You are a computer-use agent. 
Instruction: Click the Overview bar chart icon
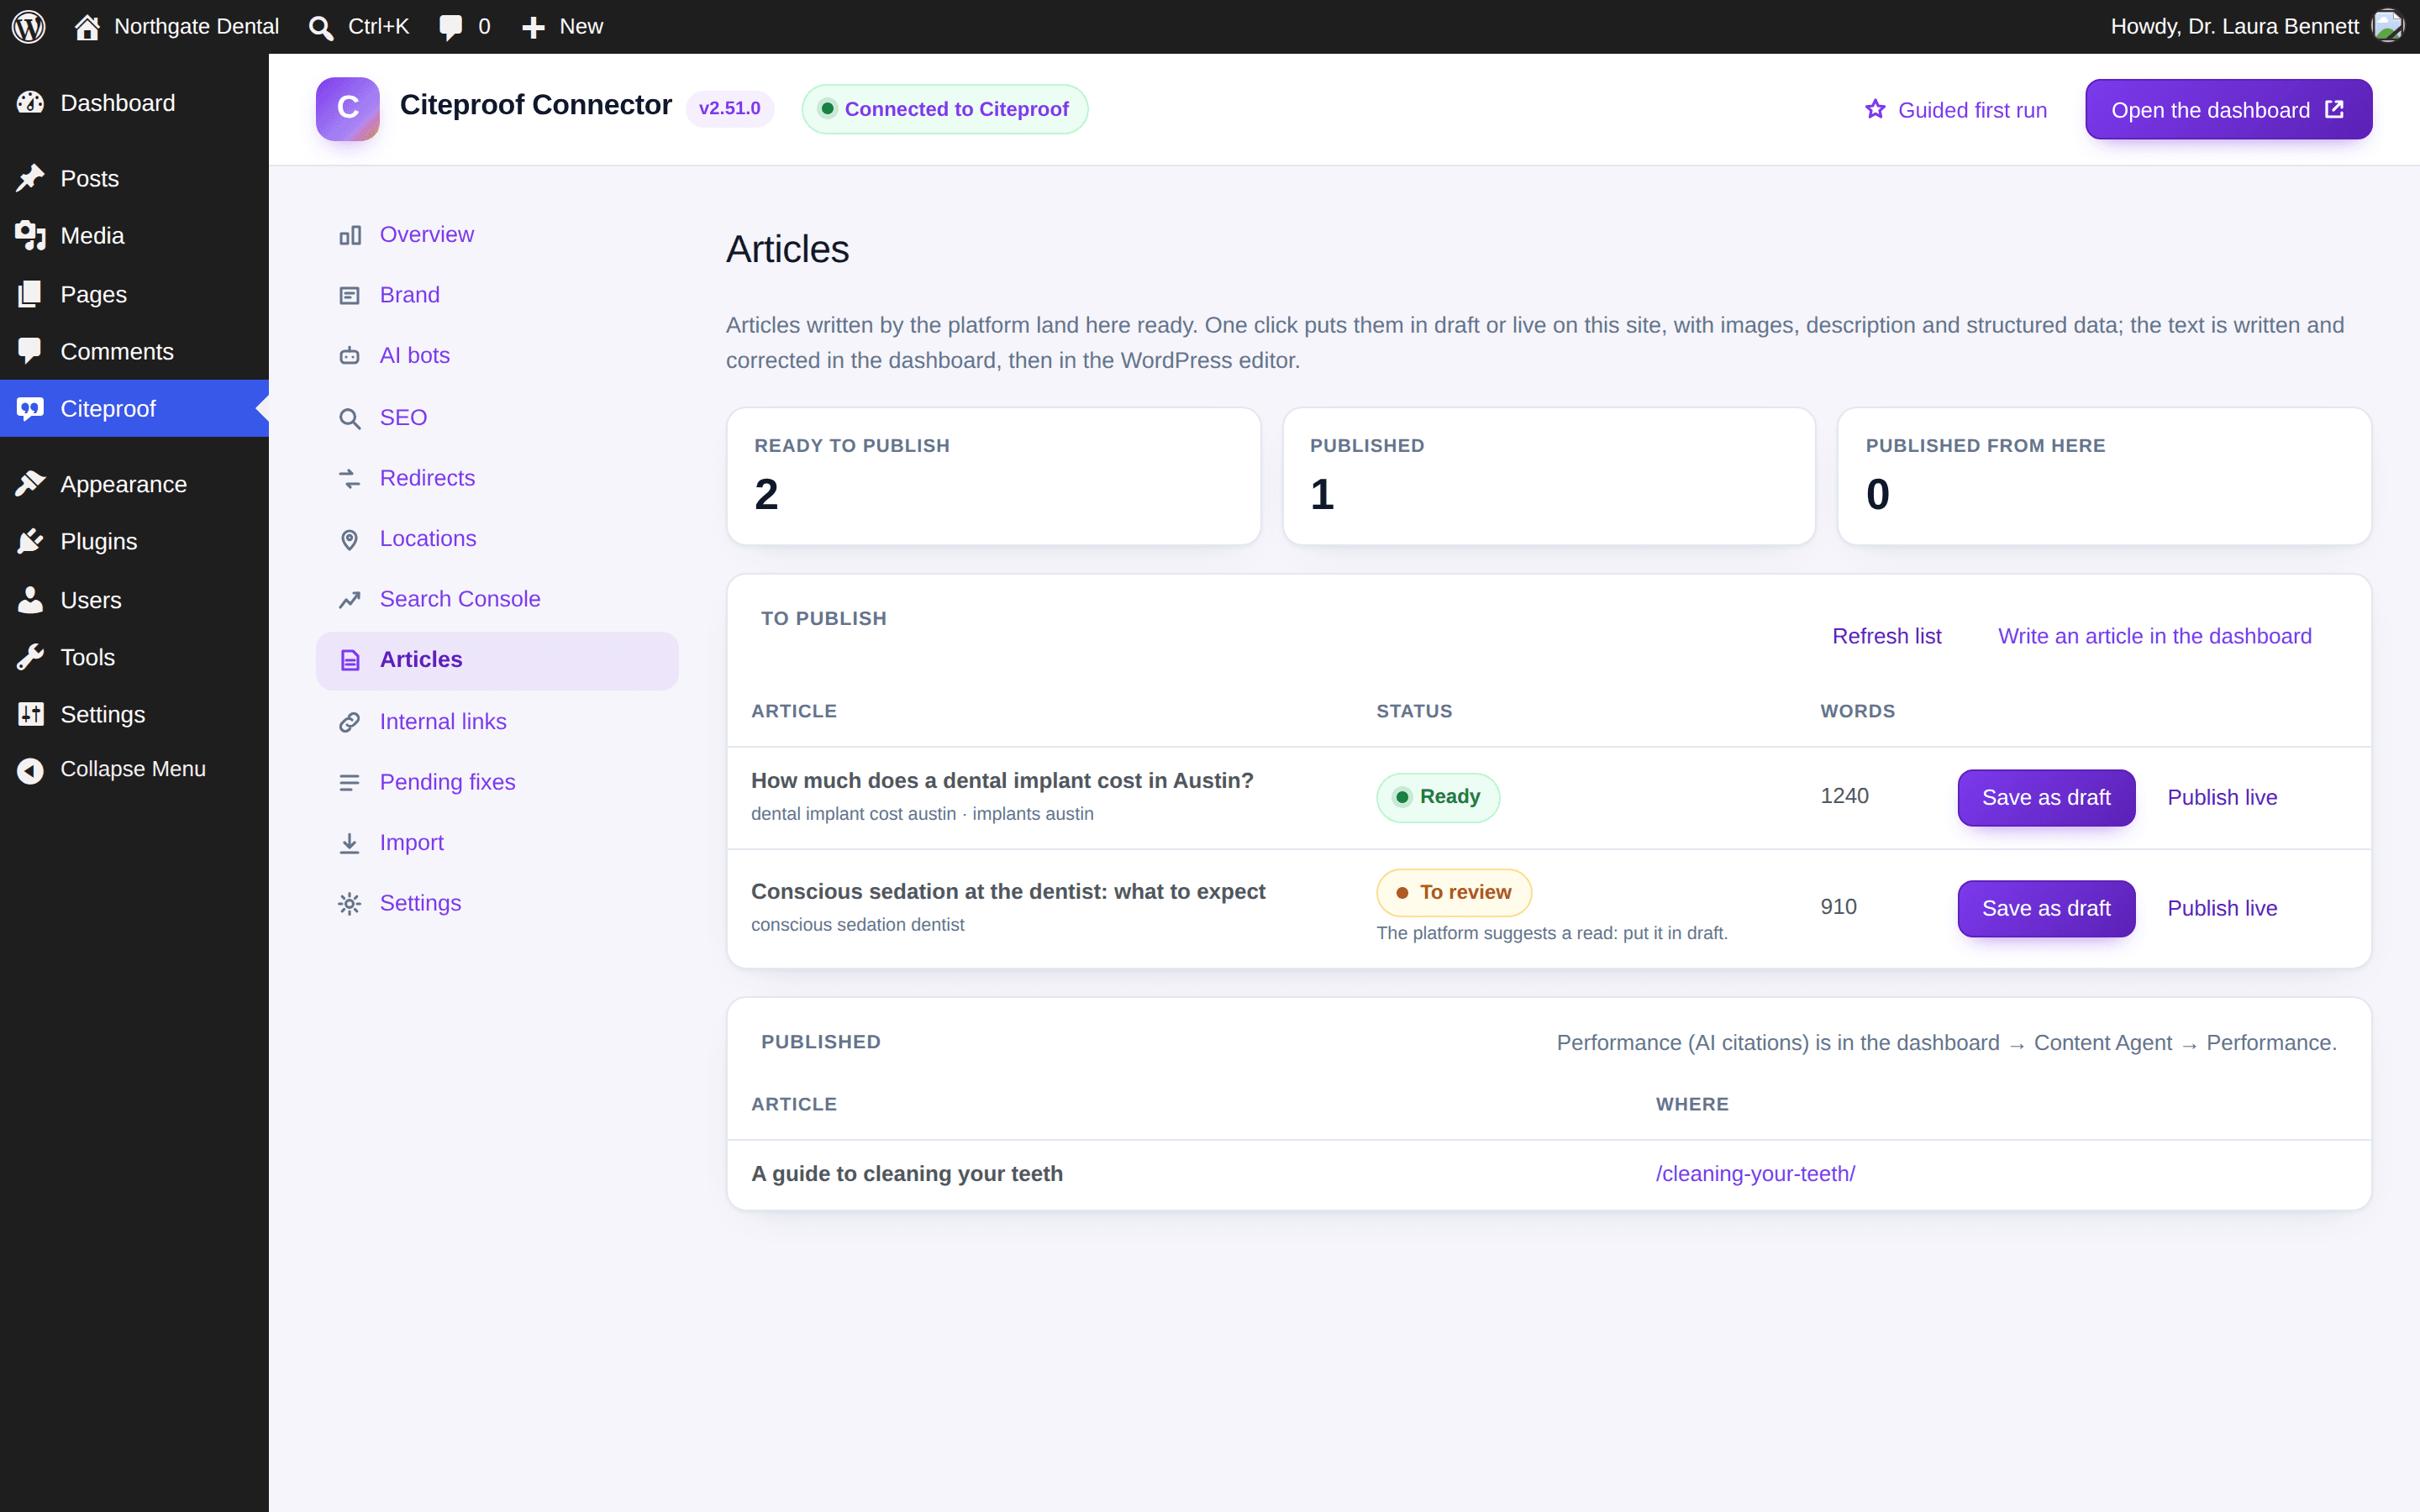coord(349,235)
